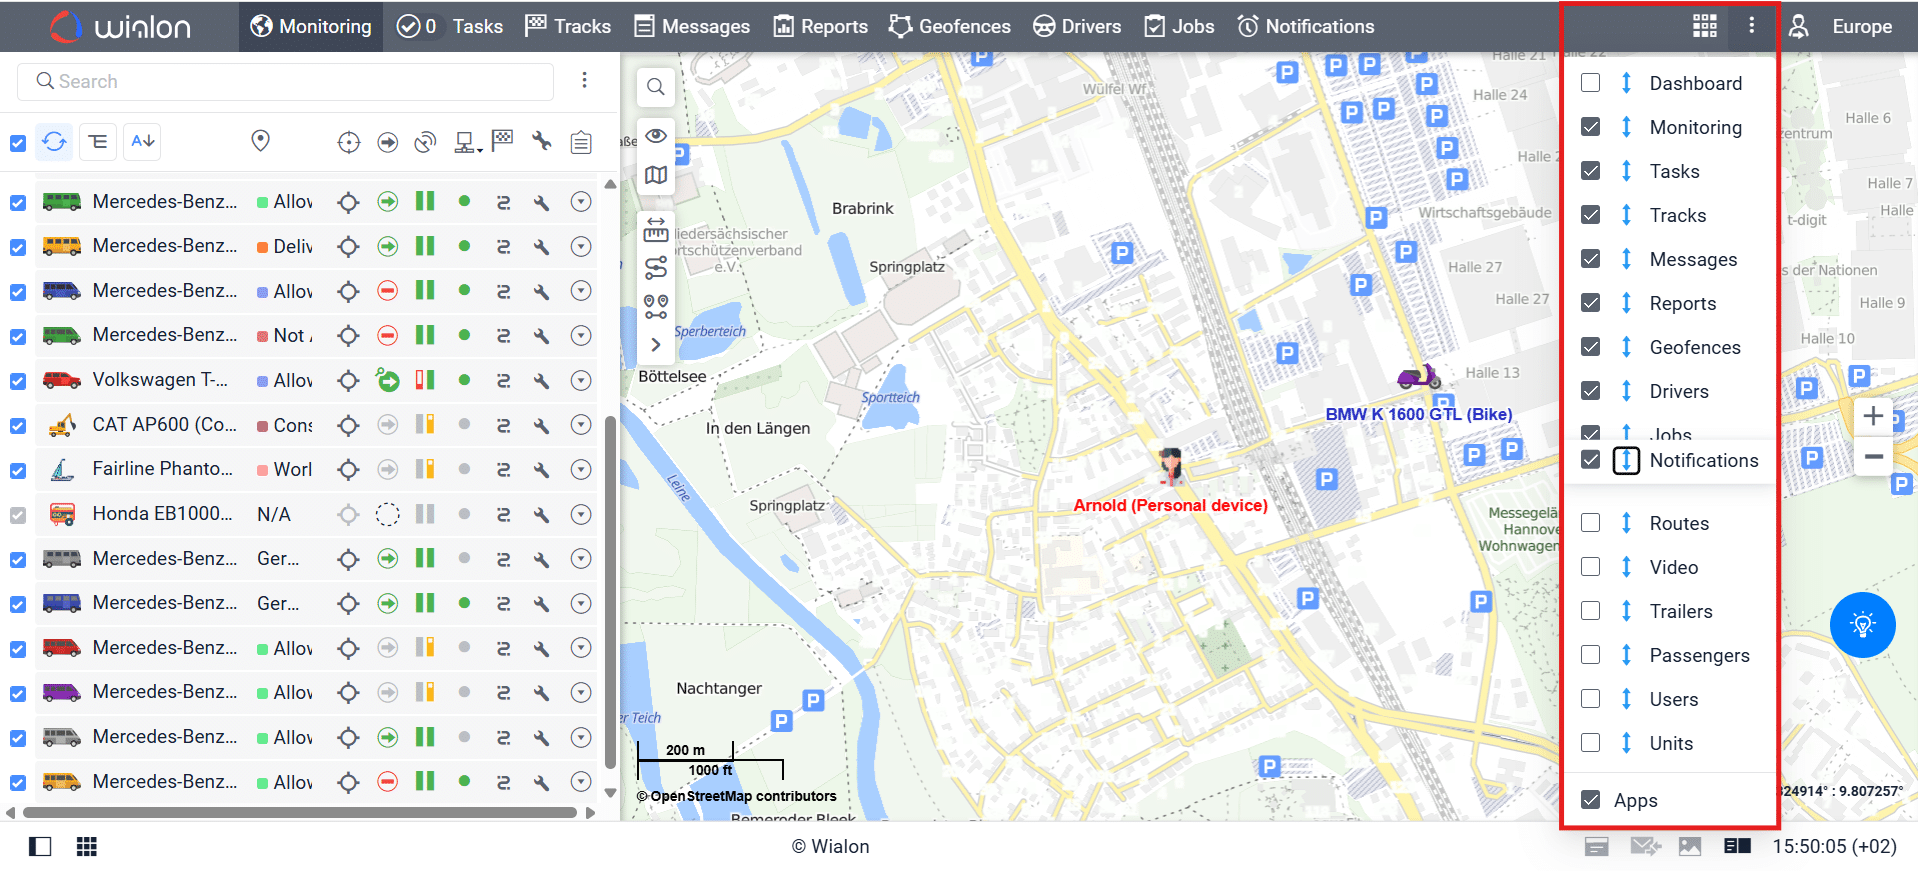Click the checkered flag column header icon

503,141
